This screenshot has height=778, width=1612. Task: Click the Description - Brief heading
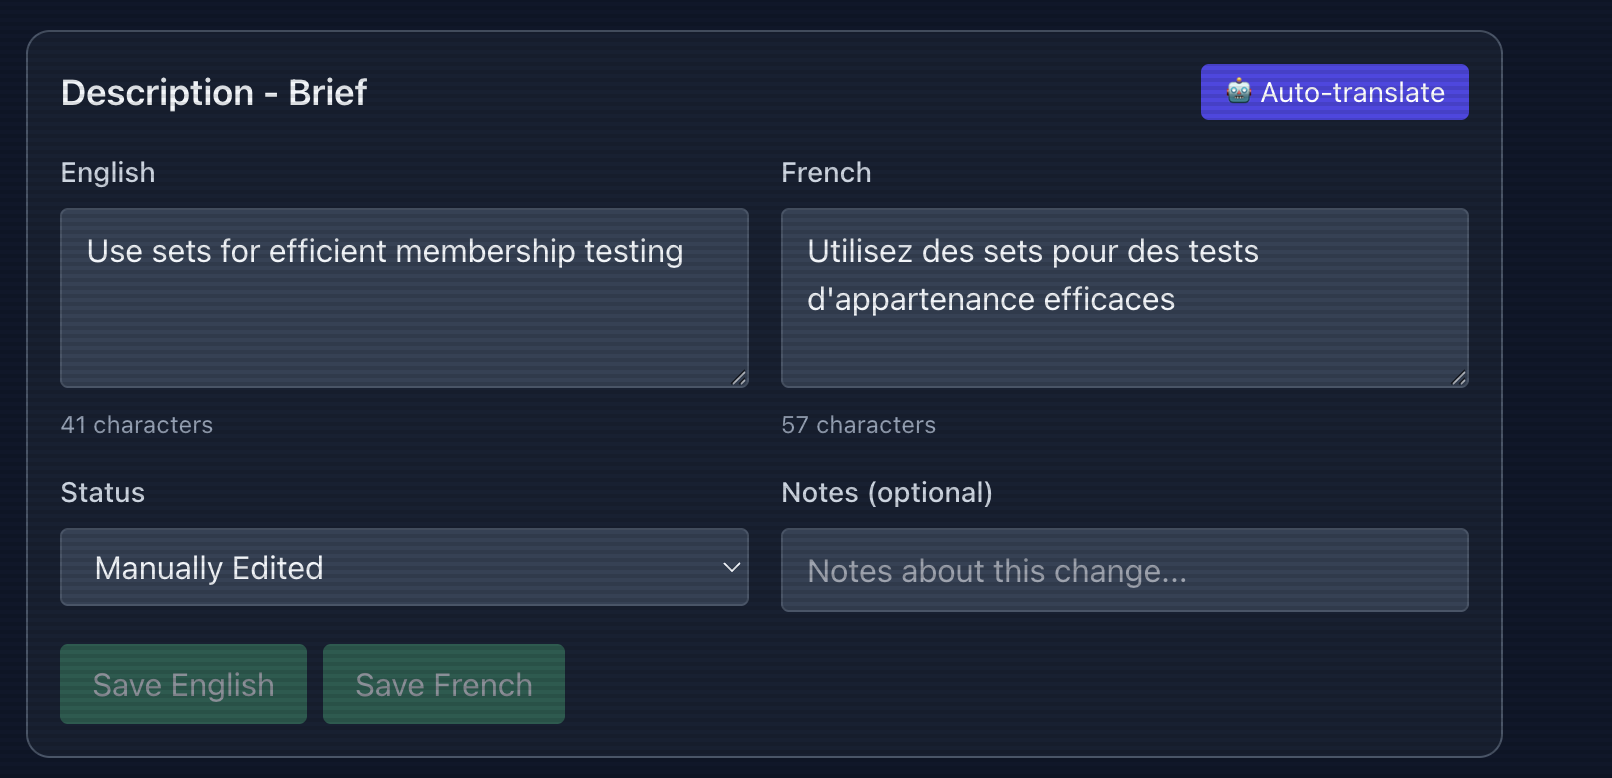[214, 93]
